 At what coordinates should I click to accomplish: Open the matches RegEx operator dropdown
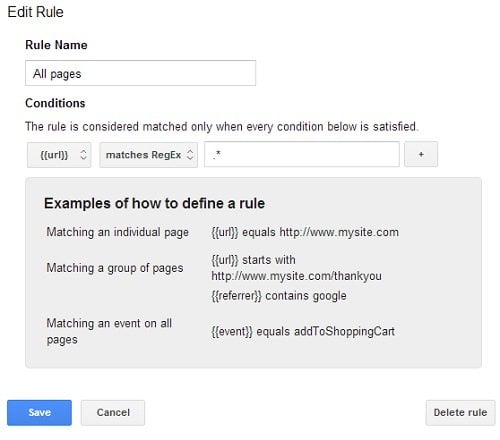coord(148,155)
